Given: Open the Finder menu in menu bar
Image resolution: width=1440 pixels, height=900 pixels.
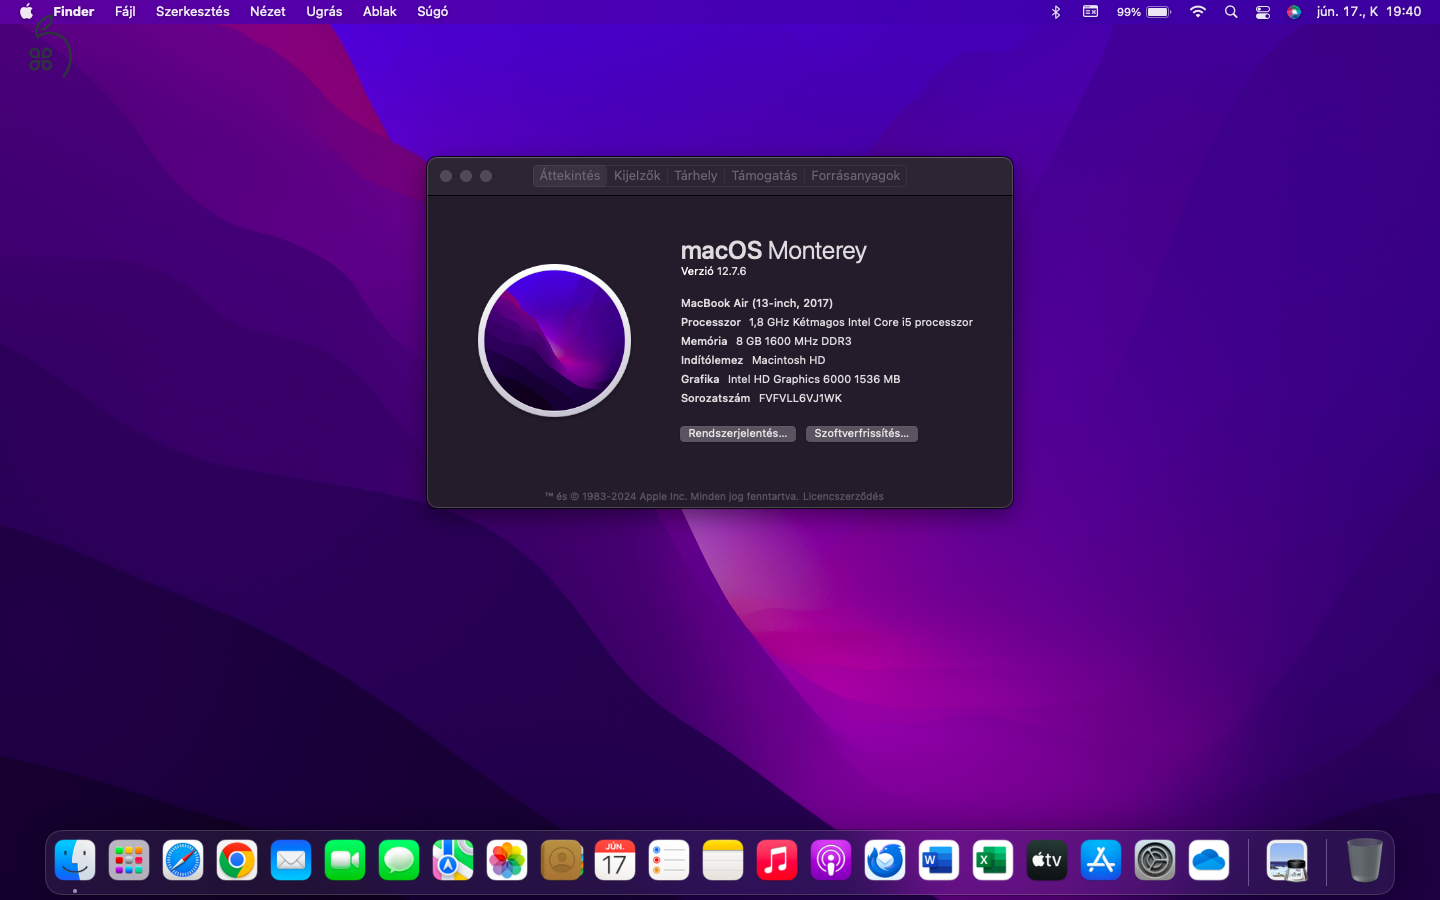Looking at the screenshot, I should [74, 12].
